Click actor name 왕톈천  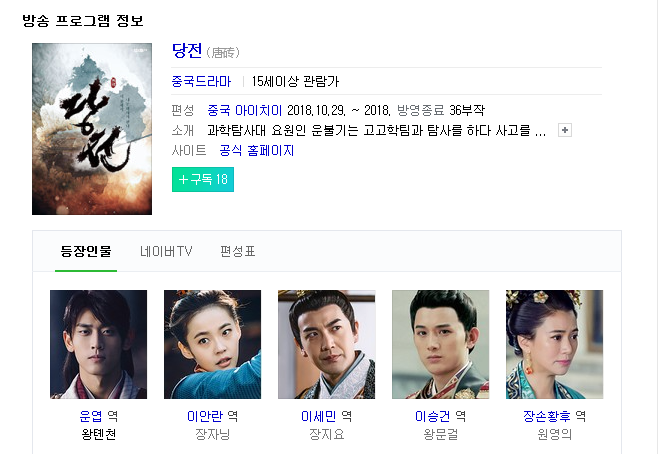(98, 434)
